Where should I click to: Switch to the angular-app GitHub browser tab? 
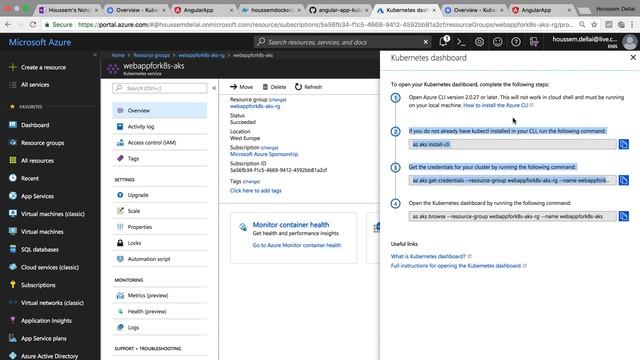(x=338, y=10)
